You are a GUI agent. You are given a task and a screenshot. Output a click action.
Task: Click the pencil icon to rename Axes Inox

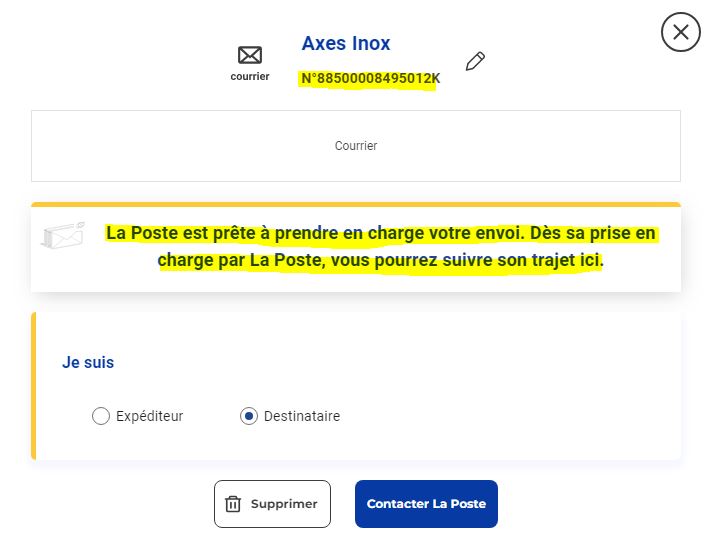click(x=475, y=61)
